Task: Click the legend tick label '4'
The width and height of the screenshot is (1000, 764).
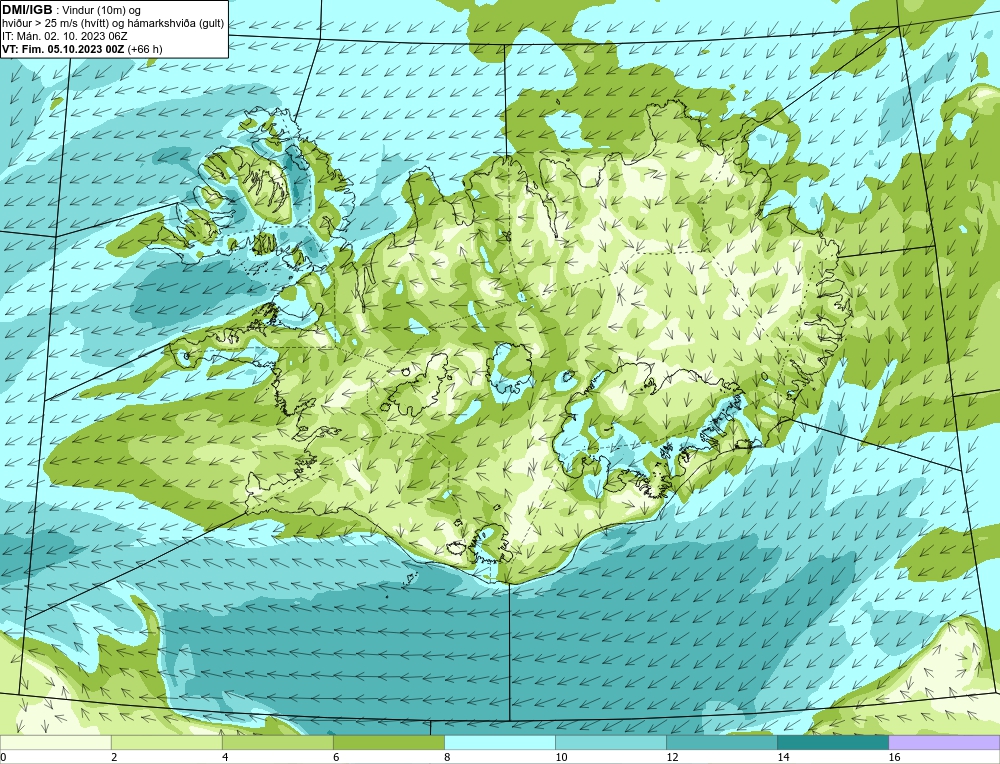Action: [225, 757]
